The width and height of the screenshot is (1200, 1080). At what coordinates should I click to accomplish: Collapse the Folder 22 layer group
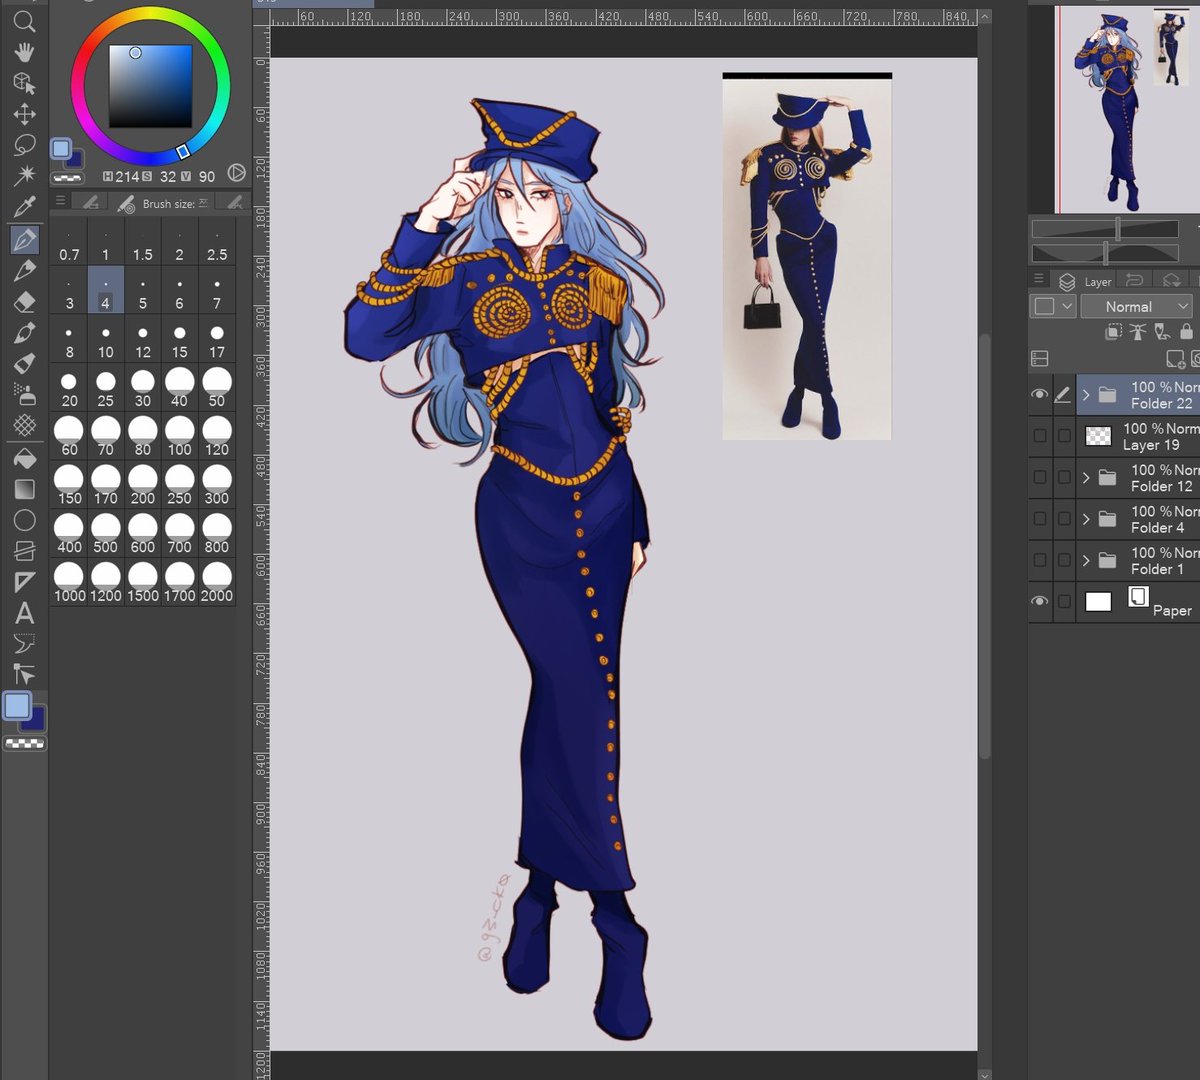coord(1087,394)
